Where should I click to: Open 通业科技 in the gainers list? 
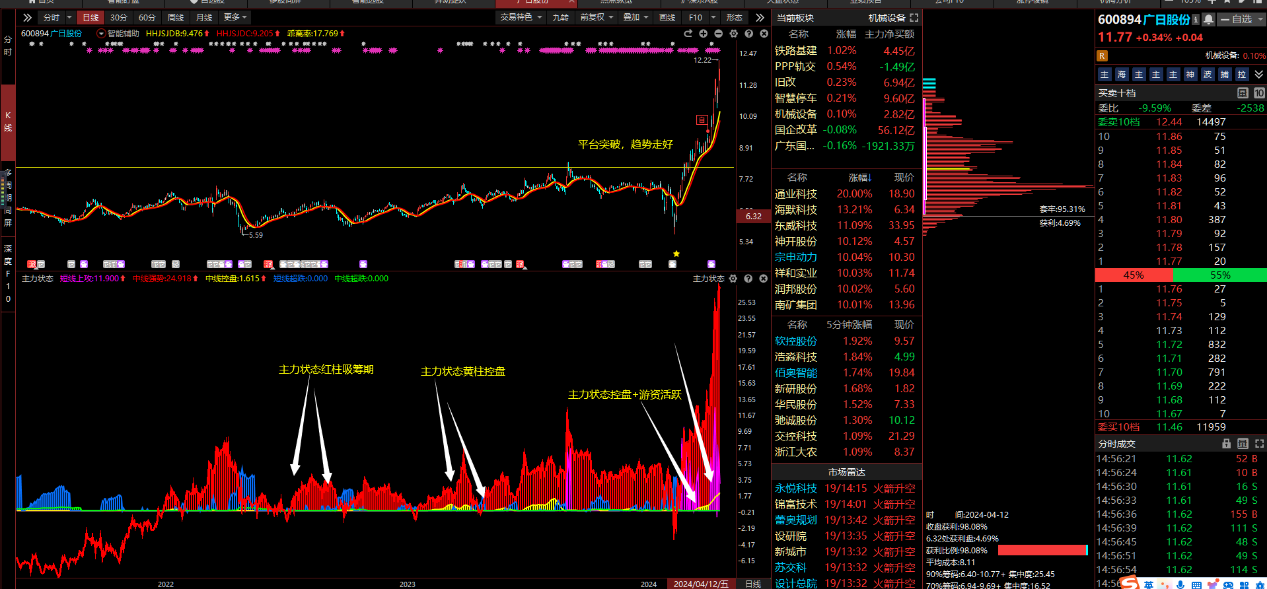click(x=796, y=193)
